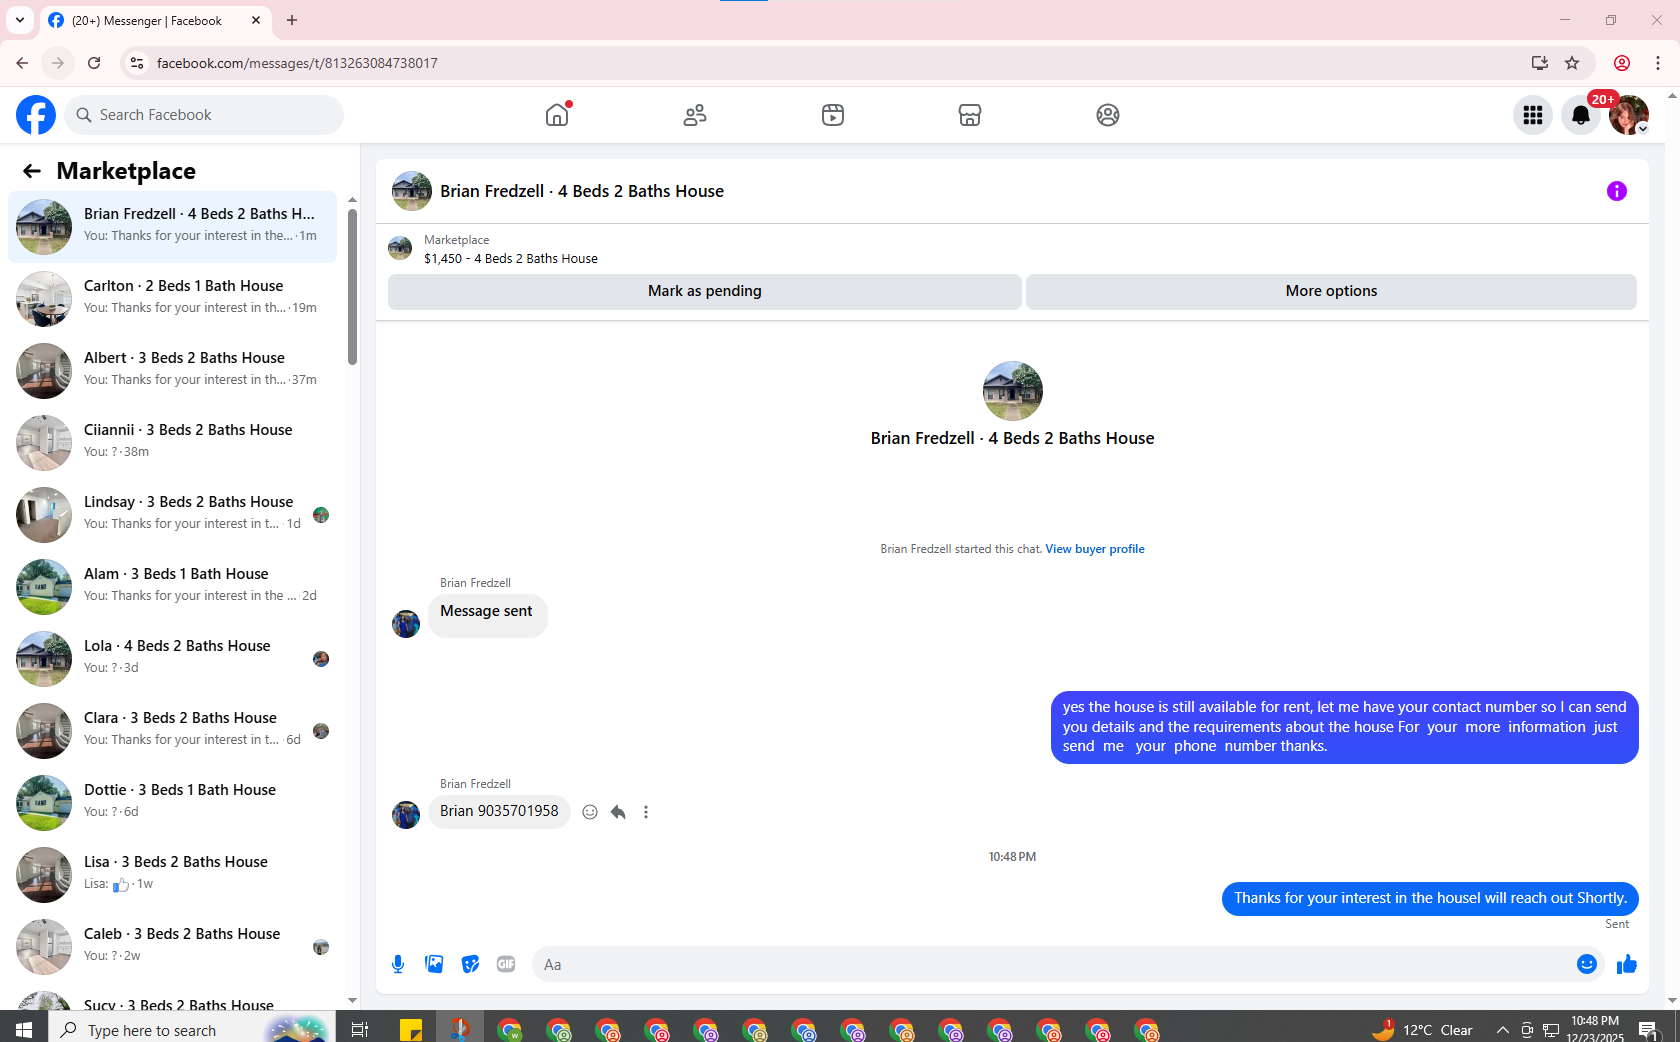Attach a photo or file
Viewport: 1680px width, 1042px height.
pos(434,964)
